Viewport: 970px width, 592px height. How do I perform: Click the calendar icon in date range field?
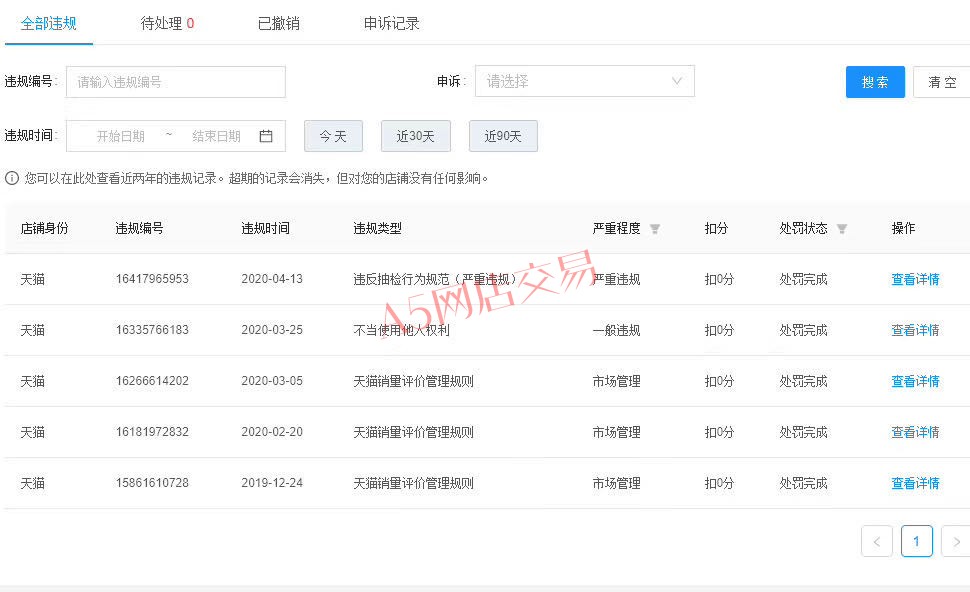click(266, 136)
